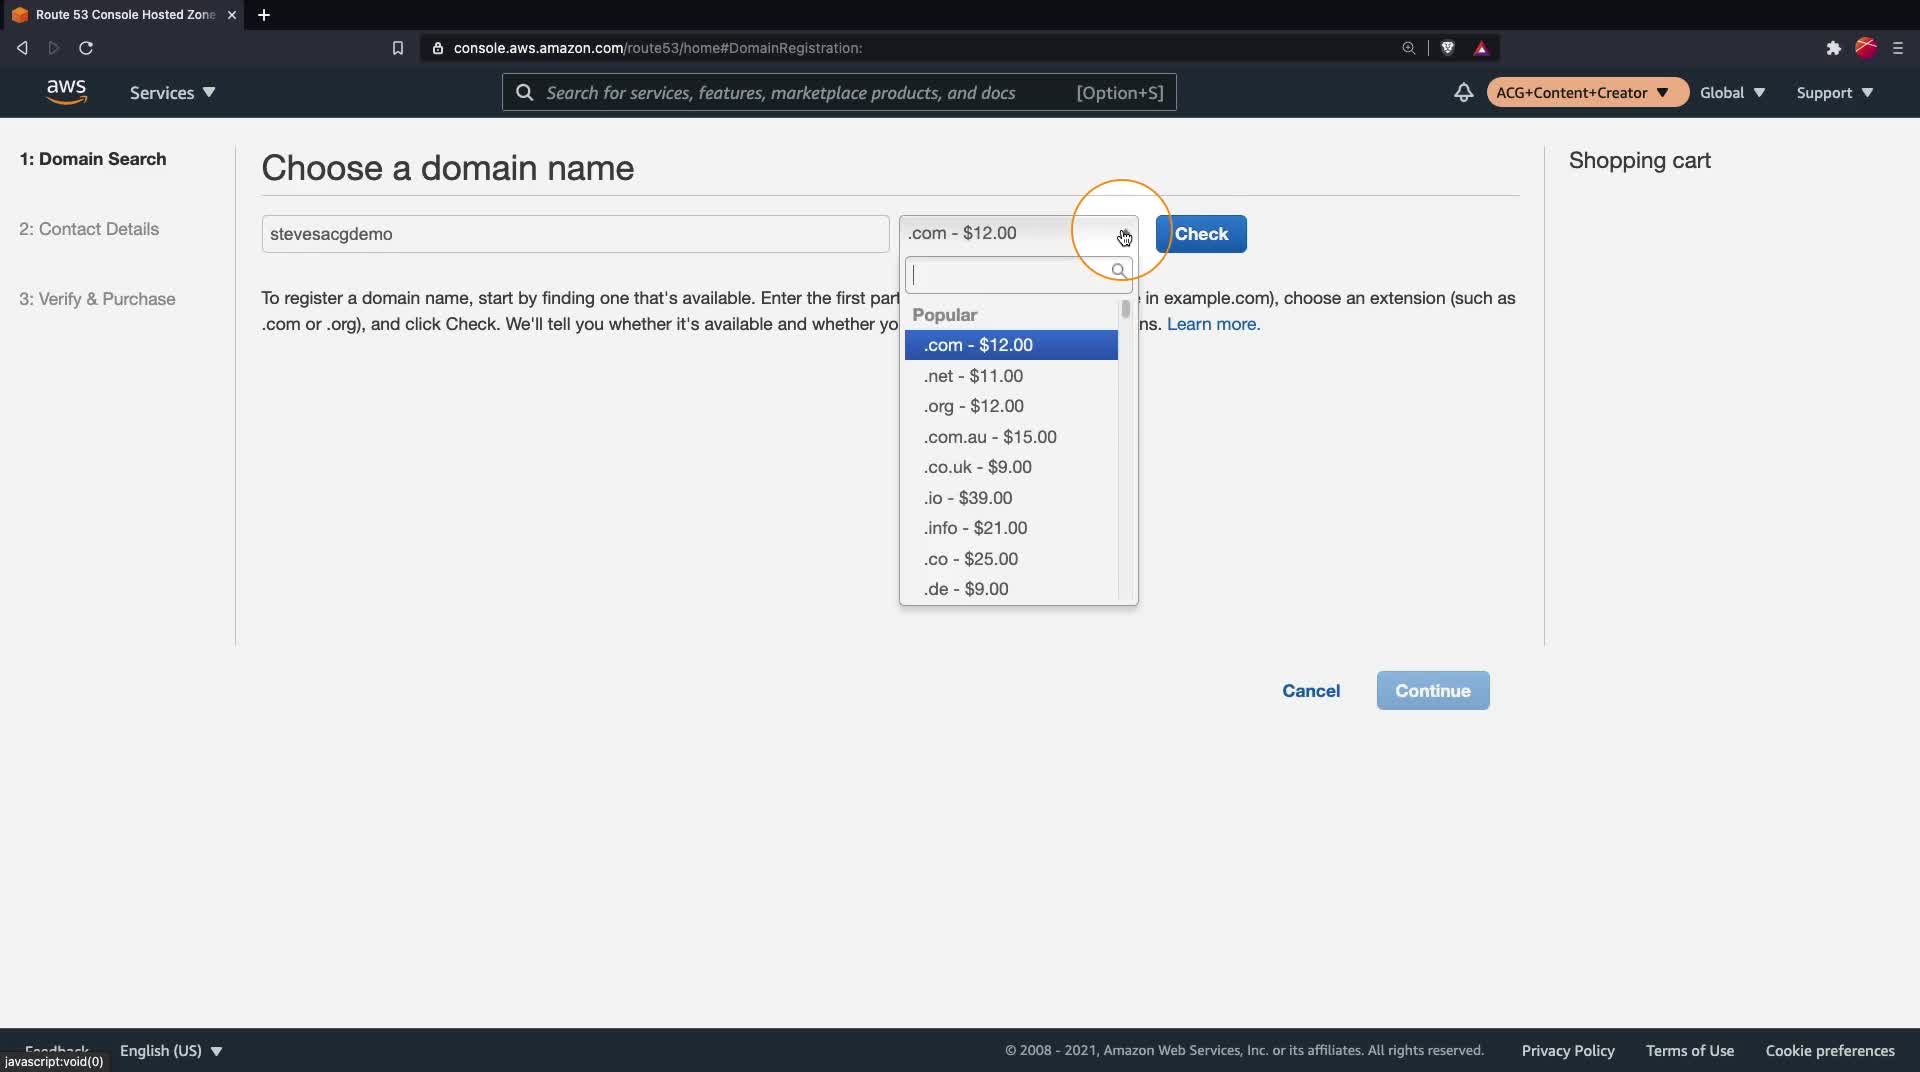Click the site lock icon in address bar

coord(437,48)
